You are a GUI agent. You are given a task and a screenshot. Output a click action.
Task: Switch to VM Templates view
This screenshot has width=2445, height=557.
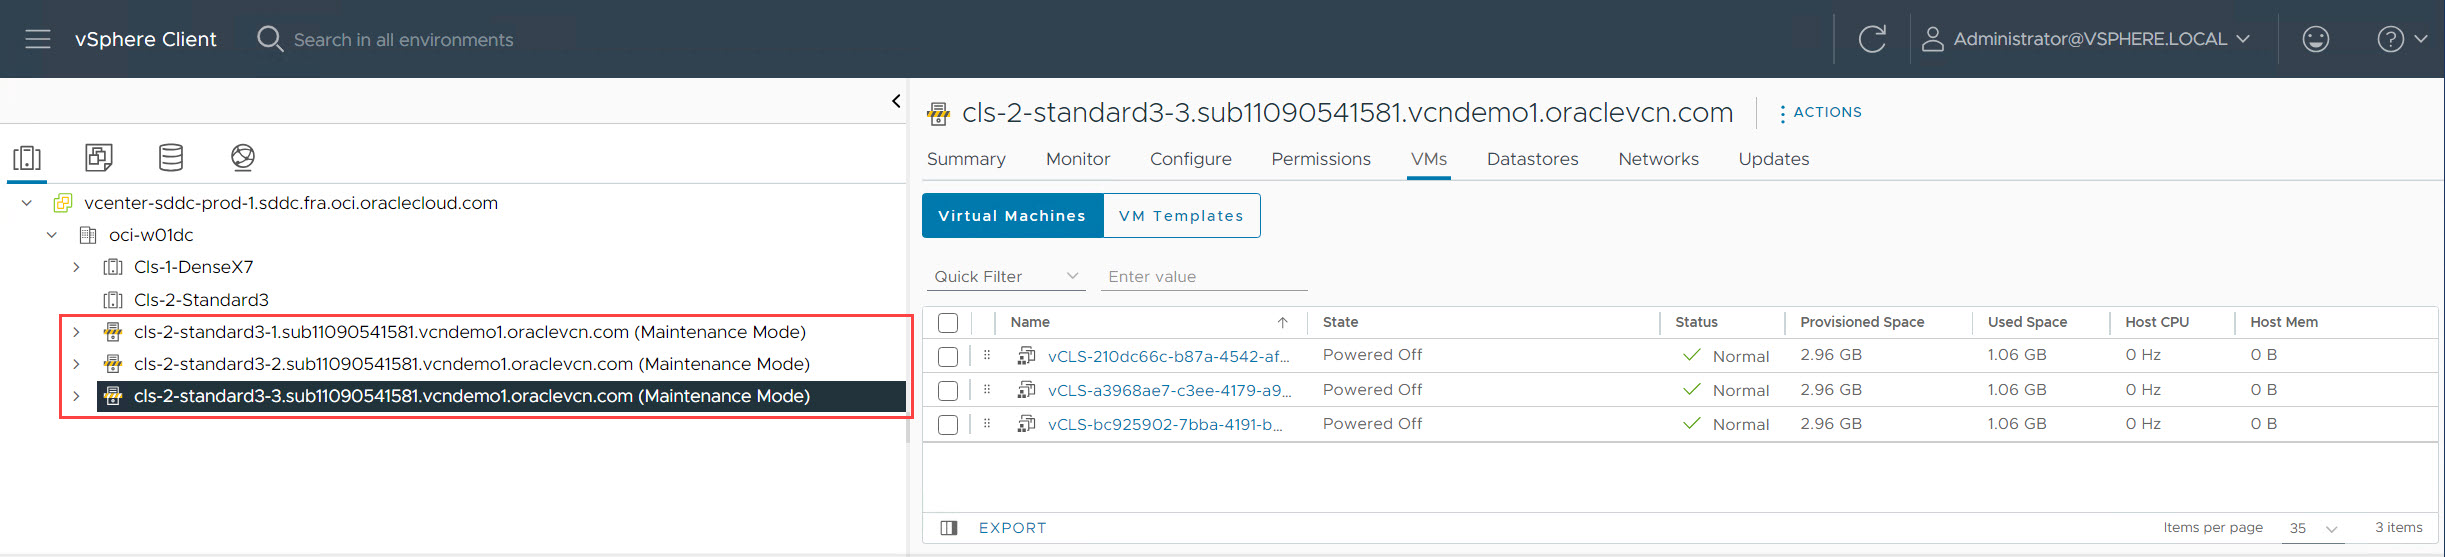click(x=1181, y=216)
